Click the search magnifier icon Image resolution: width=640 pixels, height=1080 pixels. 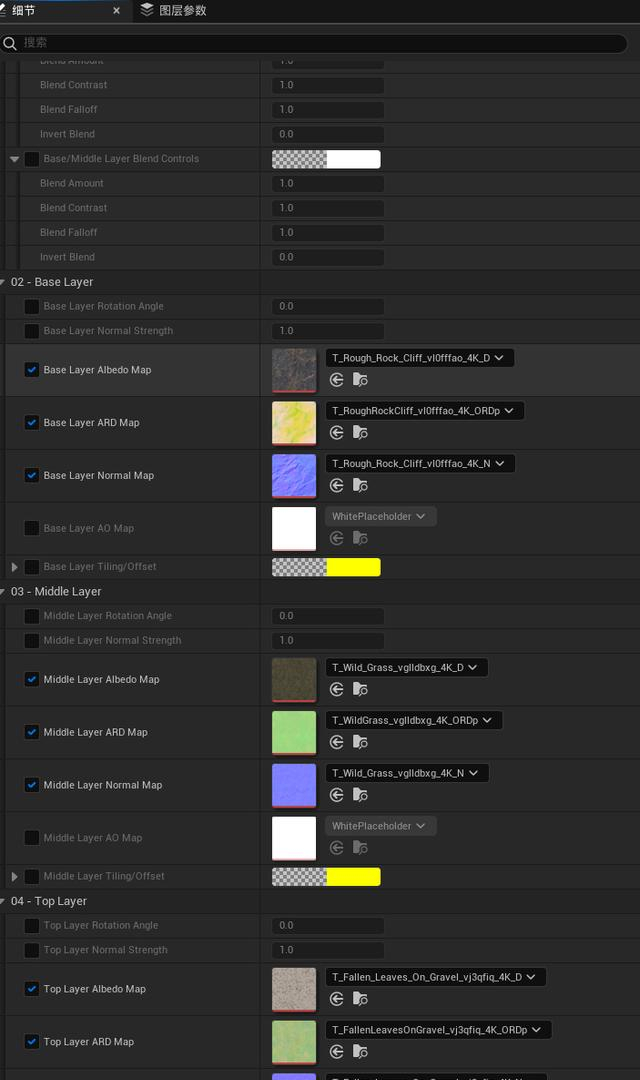tap(10, 43)
